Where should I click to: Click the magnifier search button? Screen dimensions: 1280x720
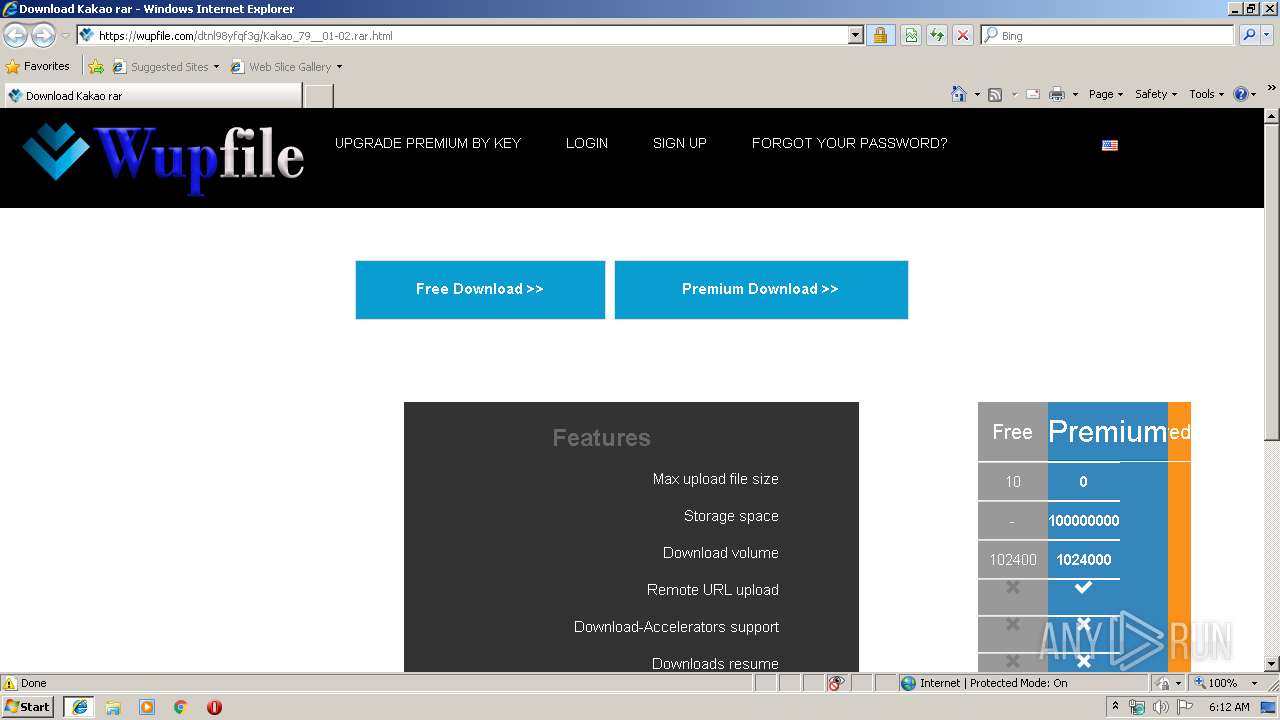click(1249, 35)
